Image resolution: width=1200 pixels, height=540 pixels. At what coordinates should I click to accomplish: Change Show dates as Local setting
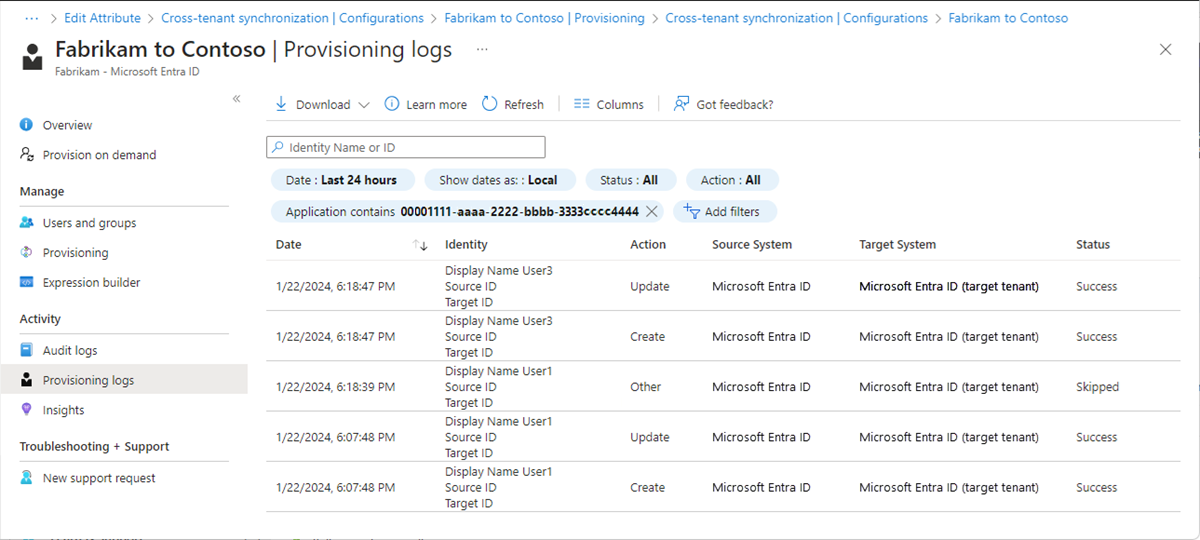[498, 180]
